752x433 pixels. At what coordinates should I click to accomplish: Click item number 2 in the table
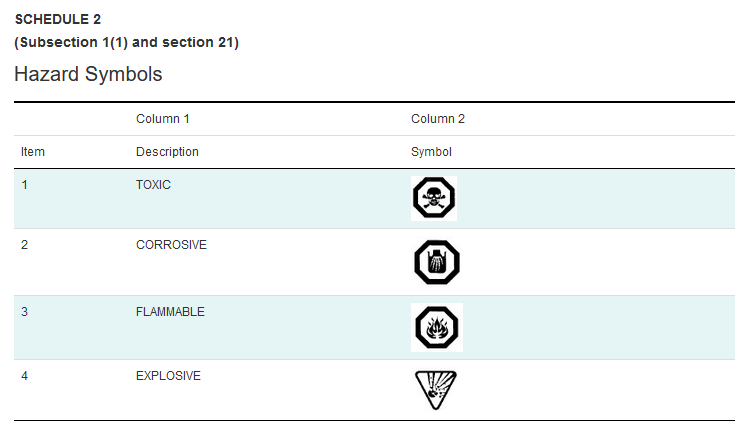[x=24, y=245]
